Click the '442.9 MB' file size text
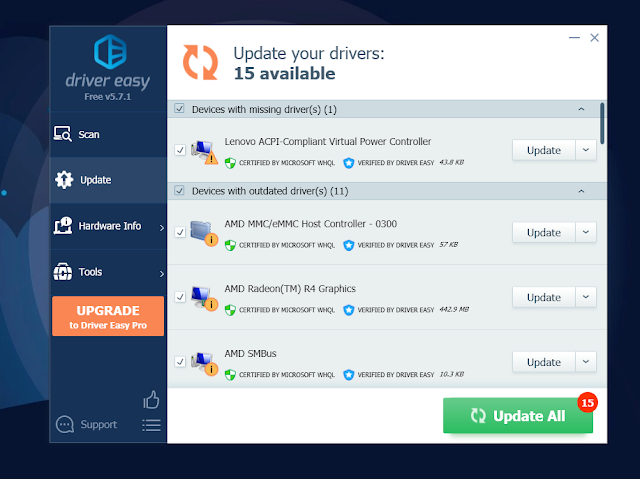640x479 pixels. (454, 309)
